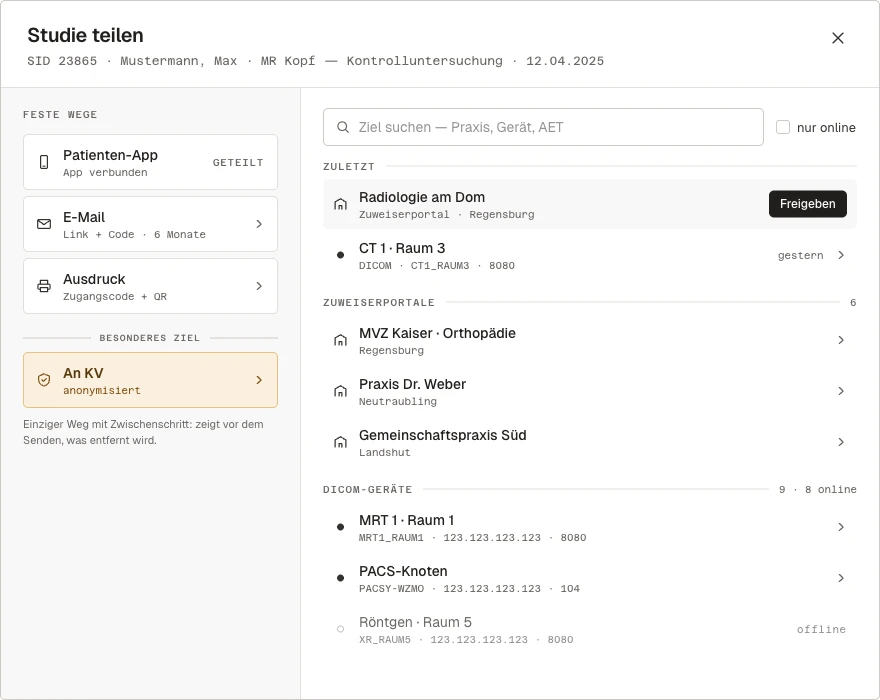Click the shield icon for An KV

pyautogui.click(x=44, y=380)
